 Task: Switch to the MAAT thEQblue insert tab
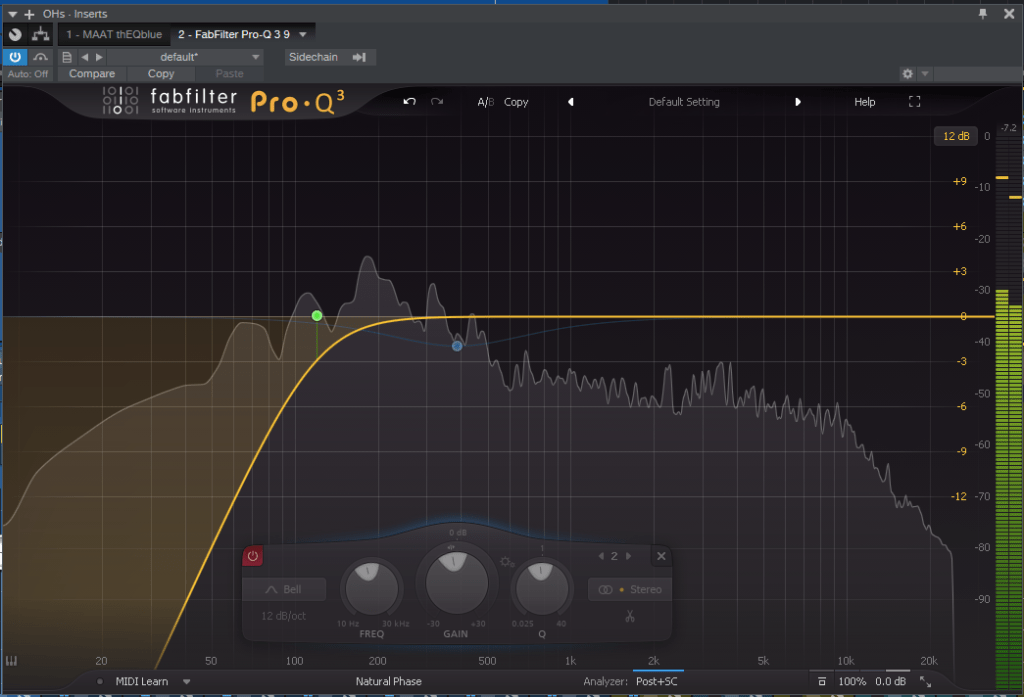click(x=113, y=35)
